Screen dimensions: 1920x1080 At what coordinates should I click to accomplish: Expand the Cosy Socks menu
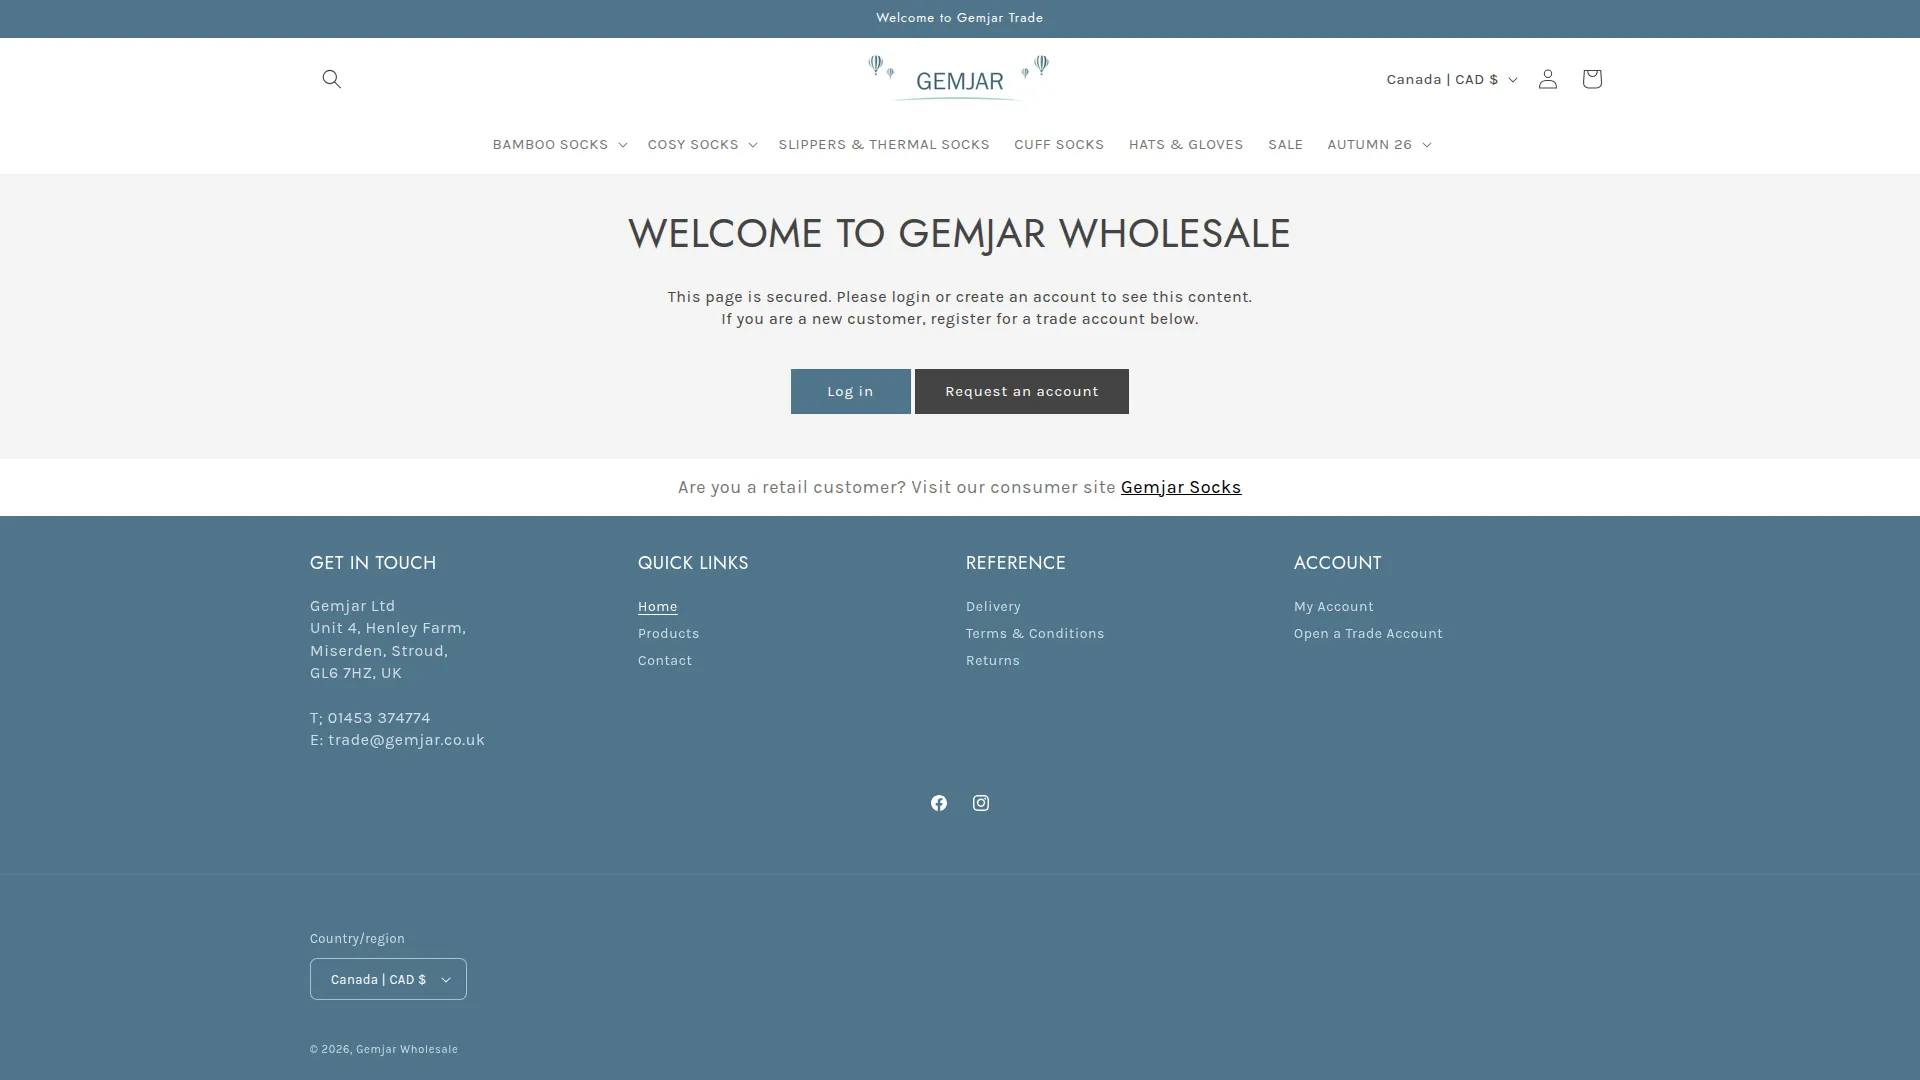click(702, 144)
